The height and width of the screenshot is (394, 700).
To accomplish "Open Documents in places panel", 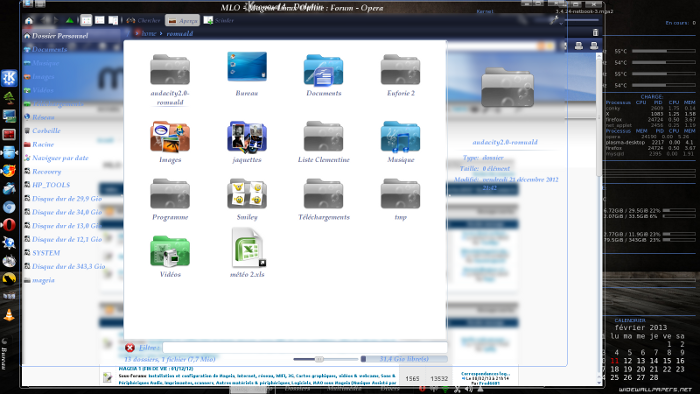I will [x=49, y=50].
